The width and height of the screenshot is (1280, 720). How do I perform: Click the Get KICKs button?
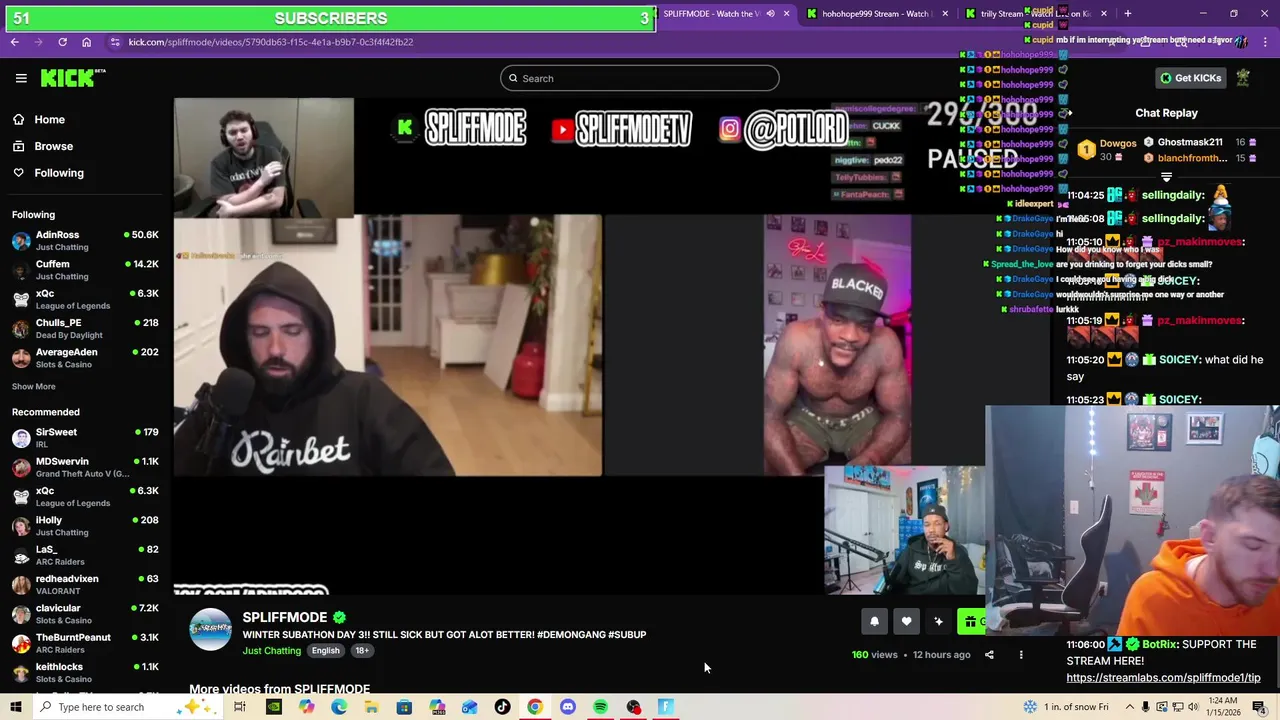pyautogui.click(x=1190, y=78)
